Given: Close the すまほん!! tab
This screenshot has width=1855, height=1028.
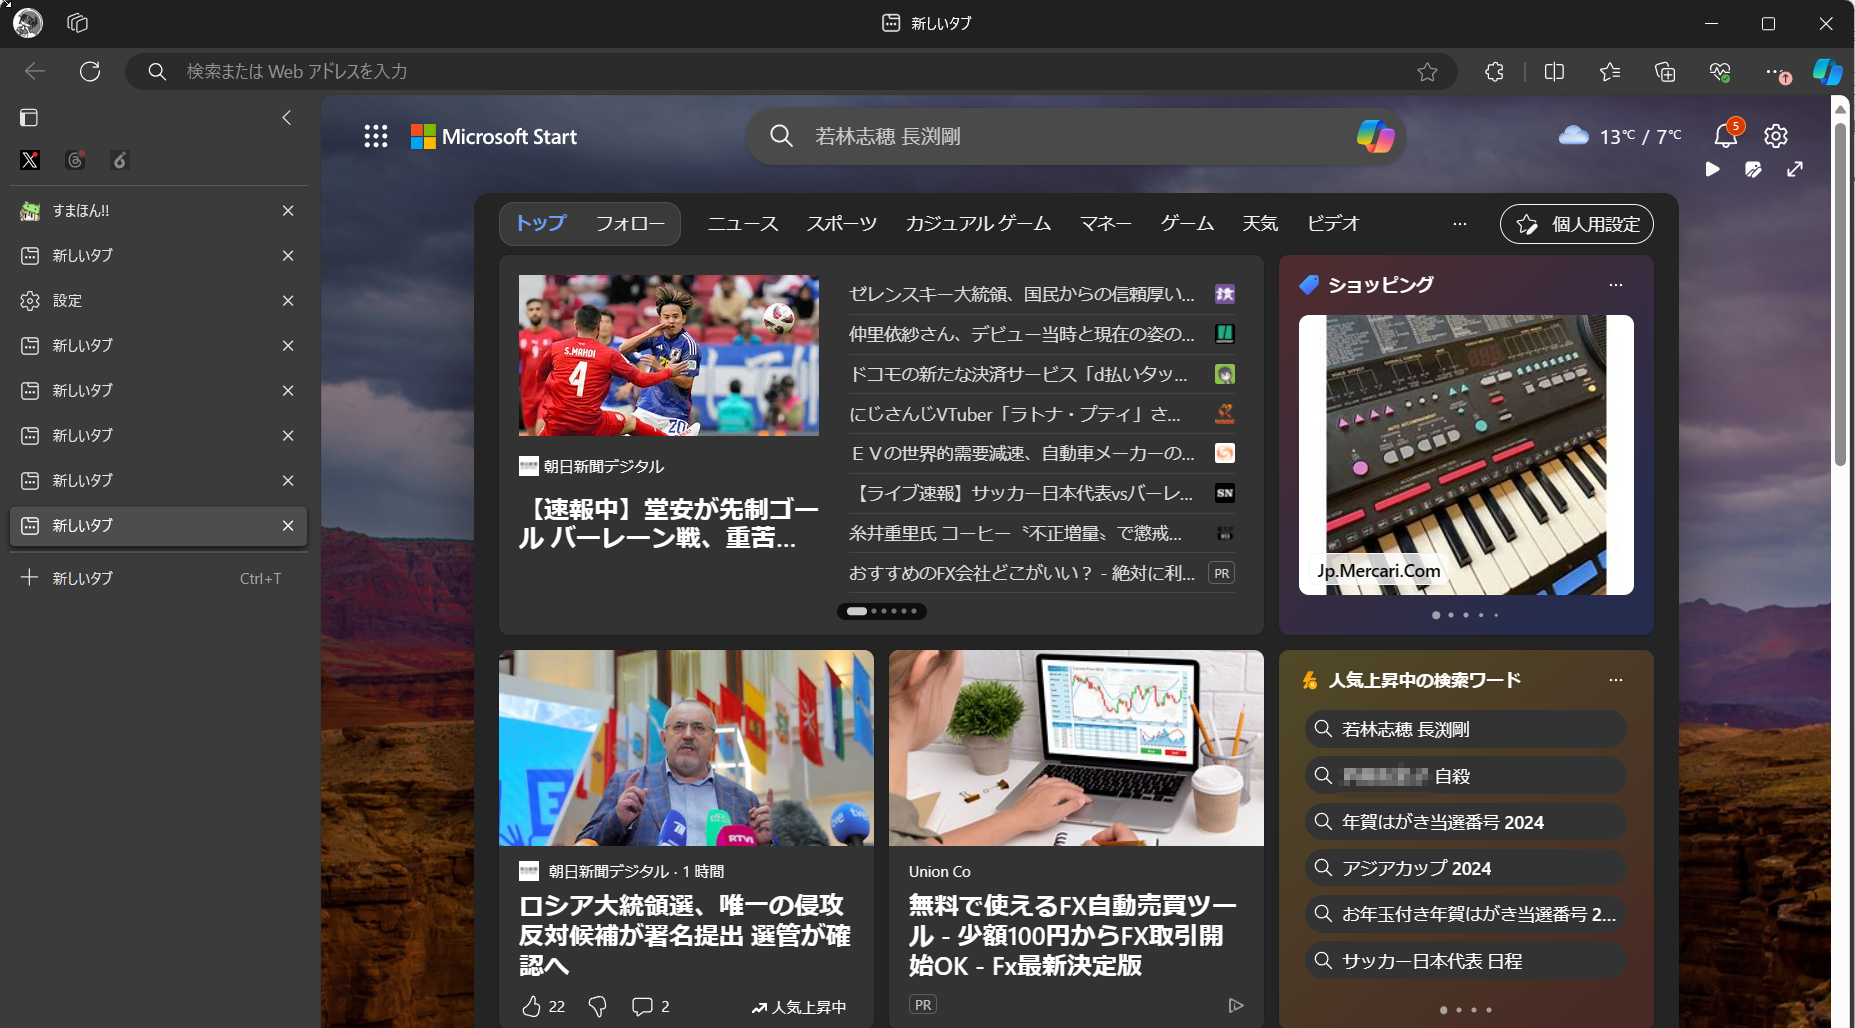Looking at the screenshot, I should tap(288, 211).
